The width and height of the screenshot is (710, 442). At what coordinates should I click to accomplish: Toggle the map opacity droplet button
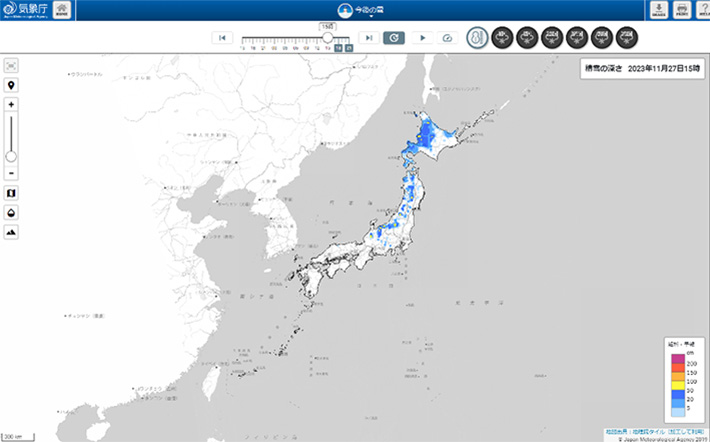(x=11, y=212)
